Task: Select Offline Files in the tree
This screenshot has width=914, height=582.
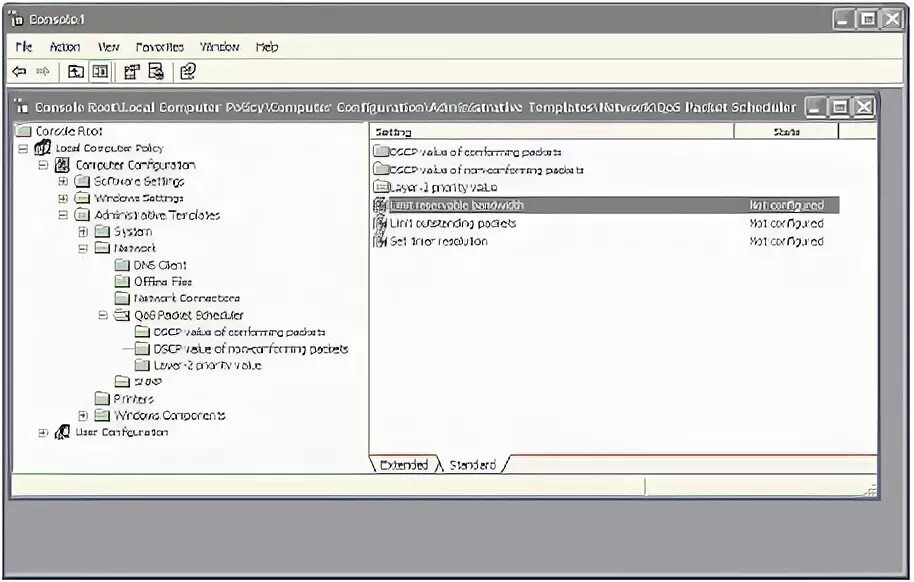Action: coord(163,282)
